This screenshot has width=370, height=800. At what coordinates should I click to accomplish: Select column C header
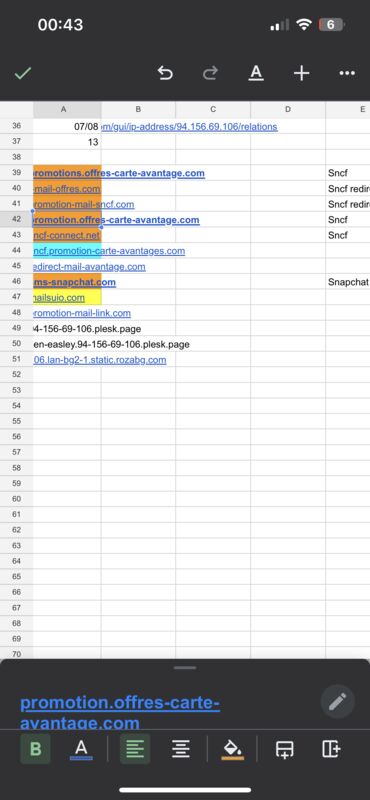(x=213, y=109)
